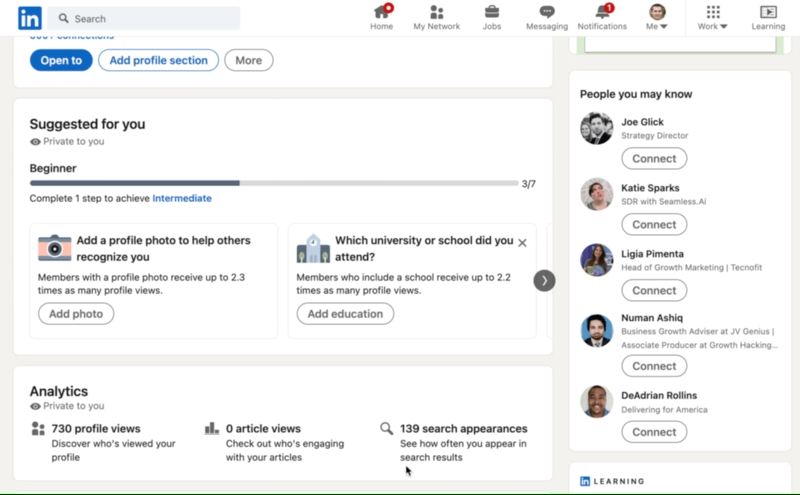This screenshot has height=495, width=800.
Task: Click into the Search field
Action: (144, 18)
